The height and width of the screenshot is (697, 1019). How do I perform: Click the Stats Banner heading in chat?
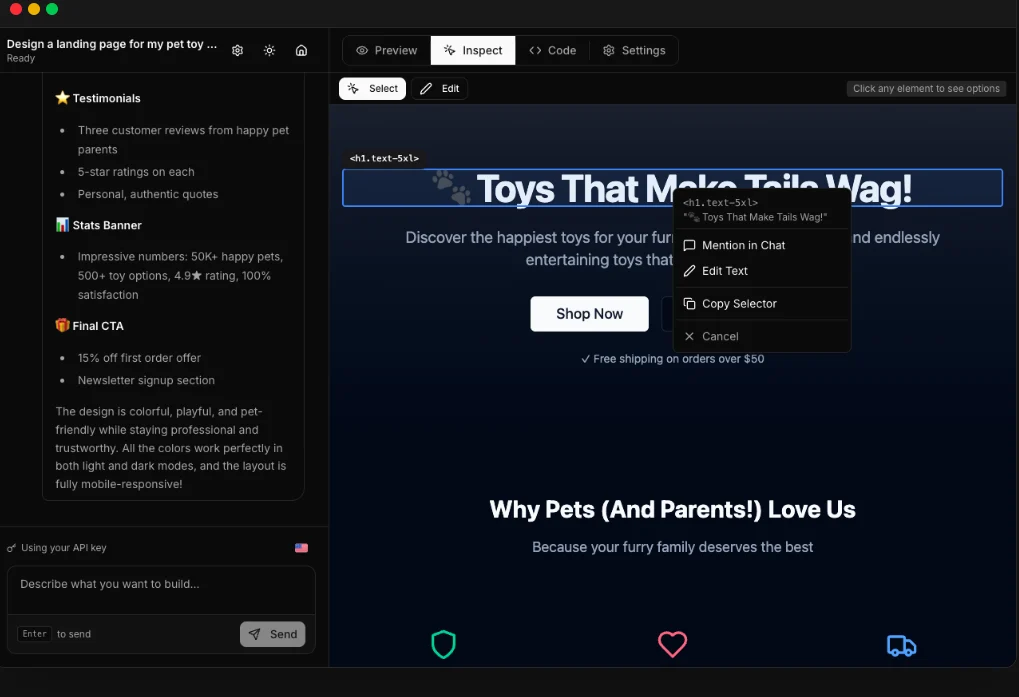pos(107,225)
